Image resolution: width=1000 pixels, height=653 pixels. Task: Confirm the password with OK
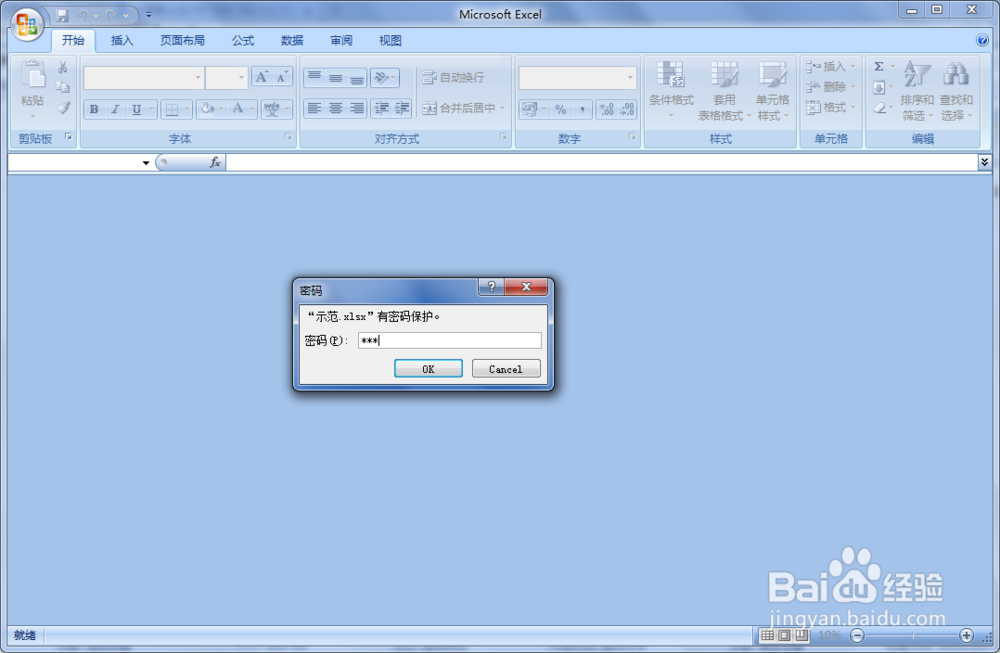click(428, 369)
